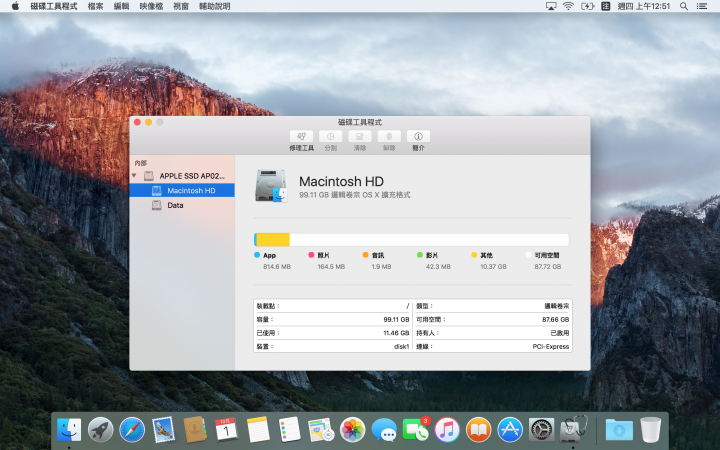
Task: Click the yellow segment of the storage bar
Action: 273,240
